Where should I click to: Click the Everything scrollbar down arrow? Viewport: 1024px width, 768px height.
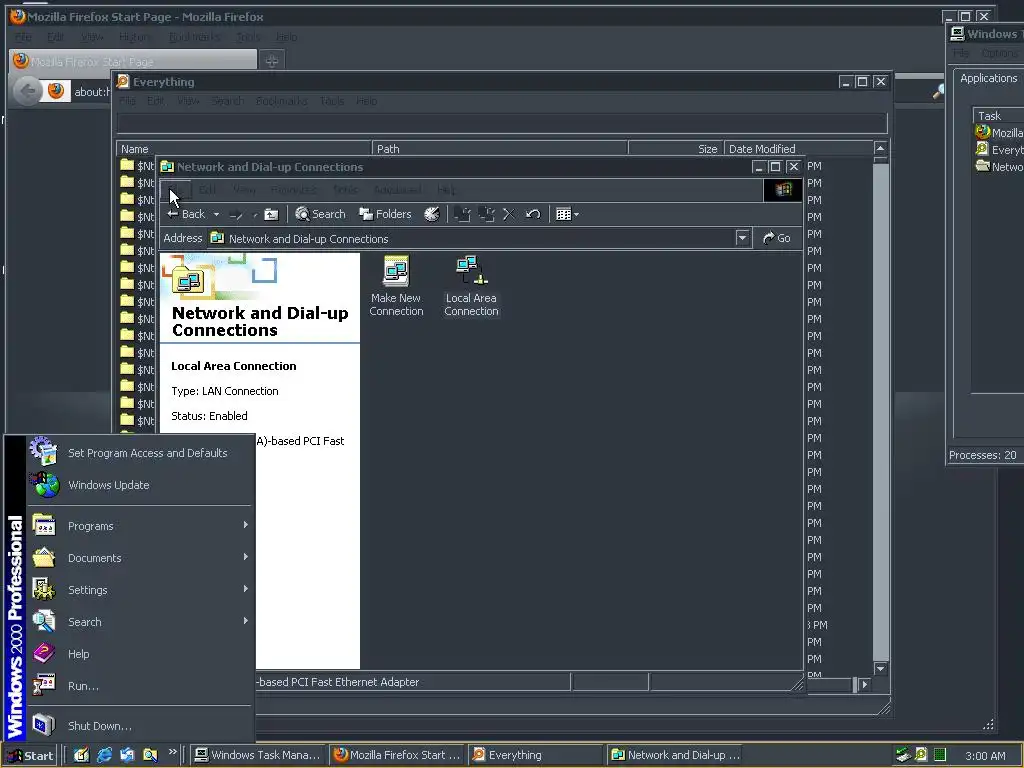[880, 669]
